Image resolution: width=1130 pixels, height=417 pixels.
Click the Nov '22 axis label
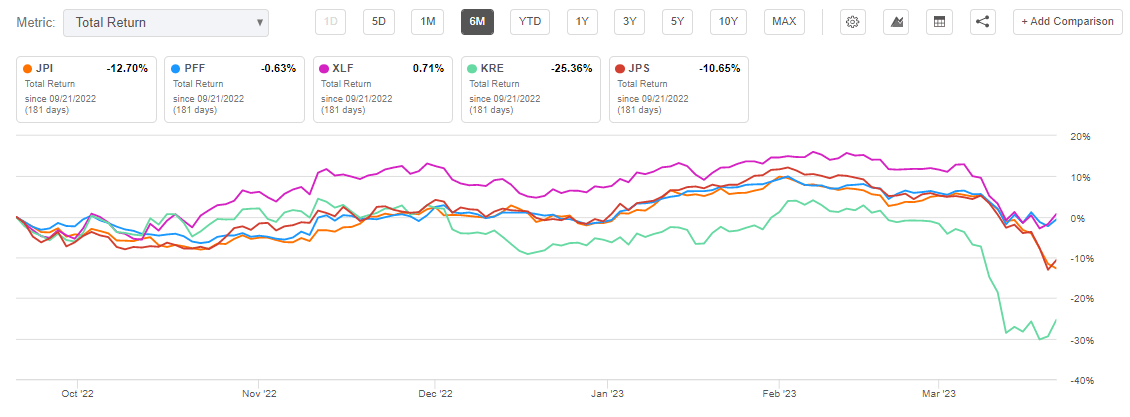[259, 394]
